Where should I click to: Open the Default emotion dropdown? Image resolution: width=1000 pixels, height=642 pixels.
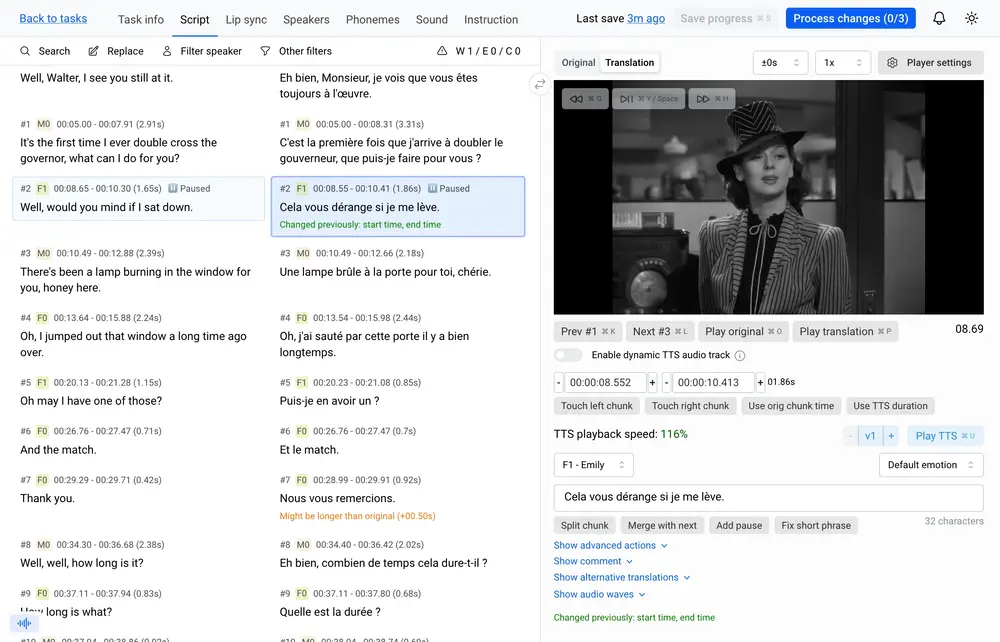tap(931, 464)
